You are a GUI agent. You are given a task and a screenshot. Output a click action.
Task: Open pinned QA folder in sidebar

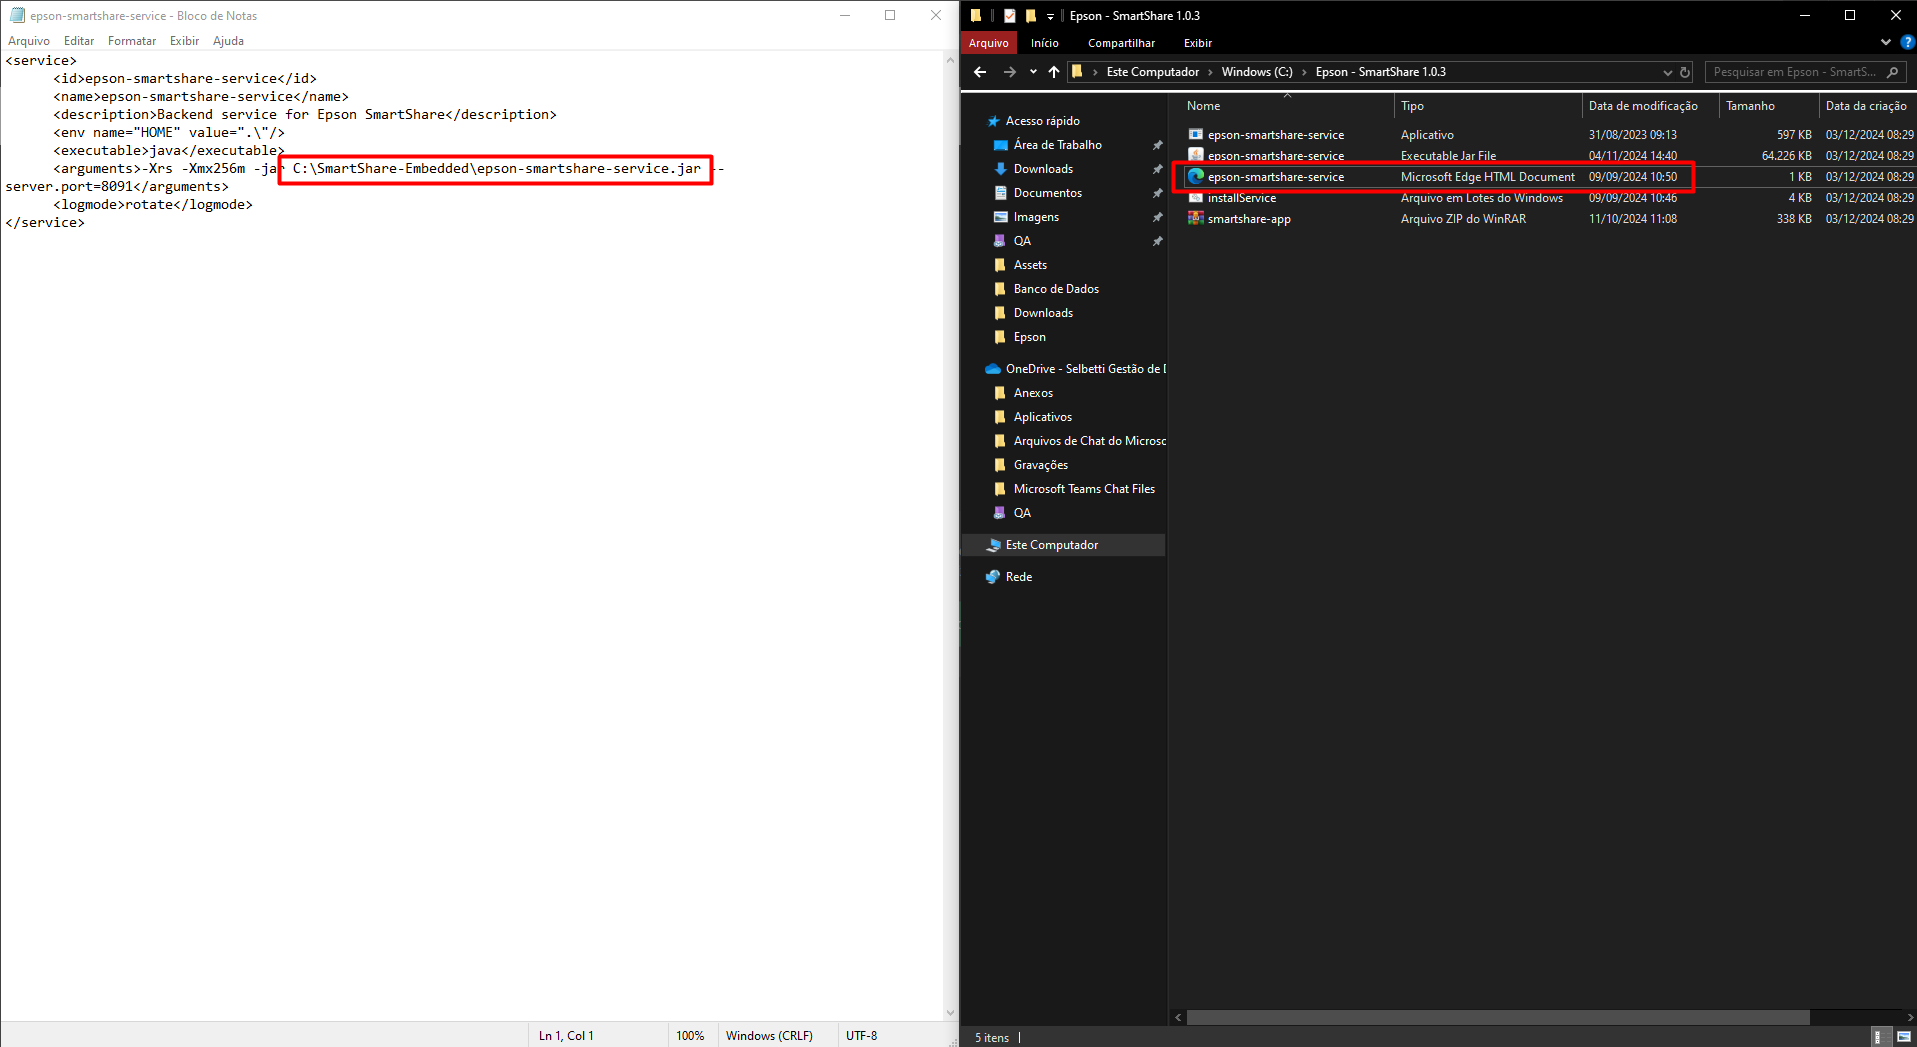point(1022,241)
